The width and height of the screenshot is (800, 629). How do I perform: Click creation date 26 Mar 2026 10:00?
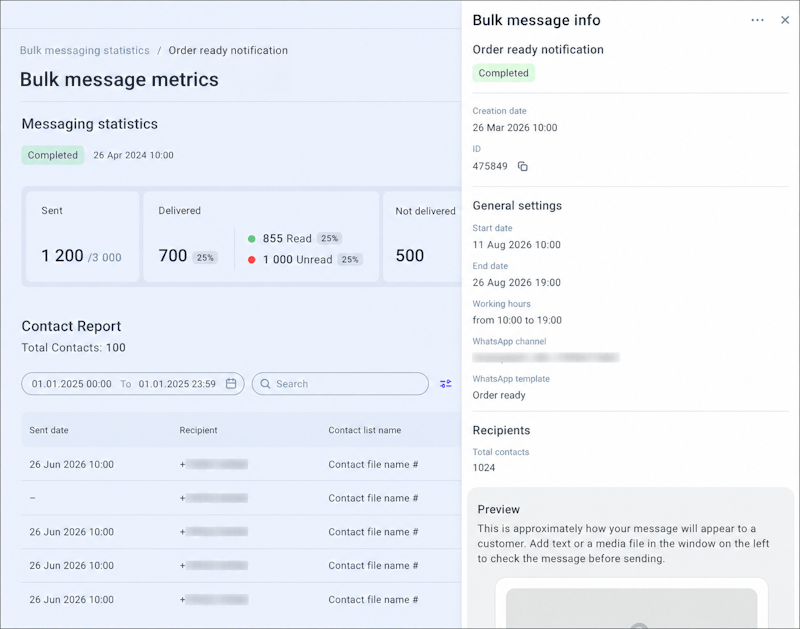515,128
